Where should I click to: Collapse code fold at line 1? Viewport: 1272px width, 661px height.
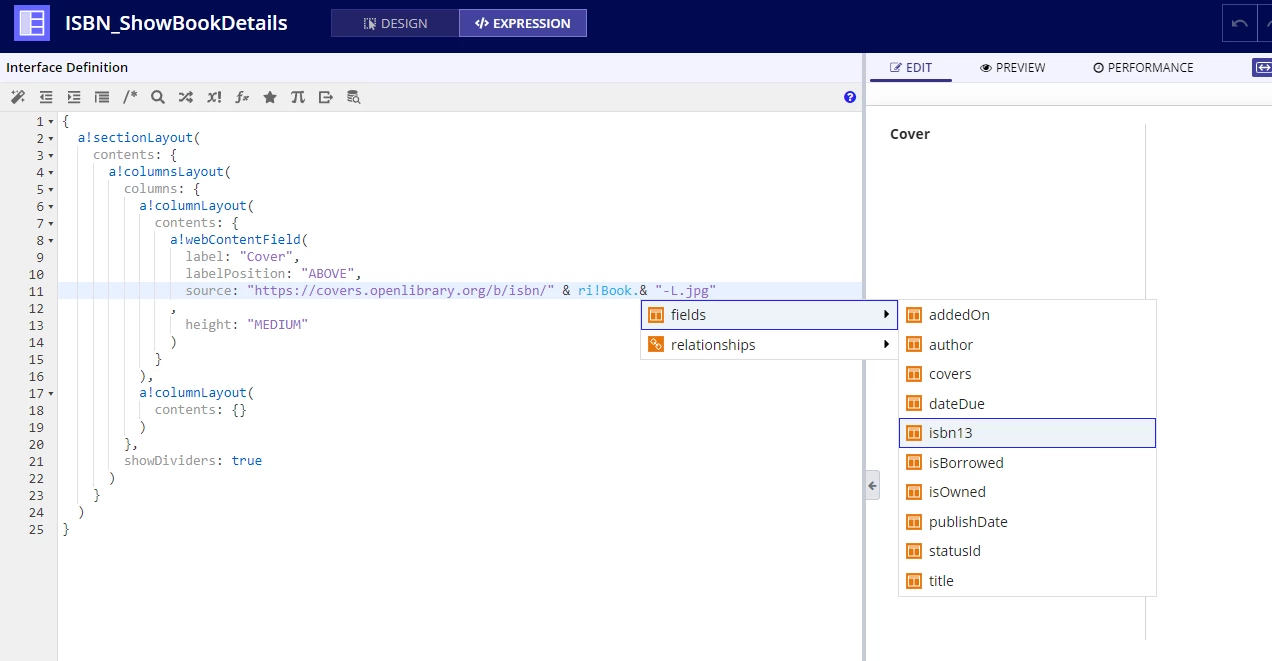(51, 122)
